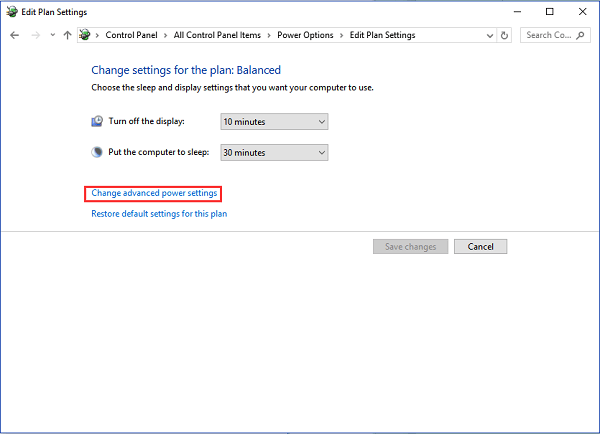Go up one level with the up arrow
This screenshot has width=600, height=434.
67,35
